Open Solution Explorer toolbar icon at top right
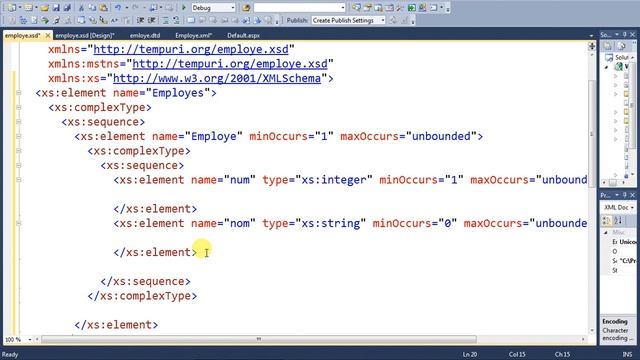 (356, 8)
